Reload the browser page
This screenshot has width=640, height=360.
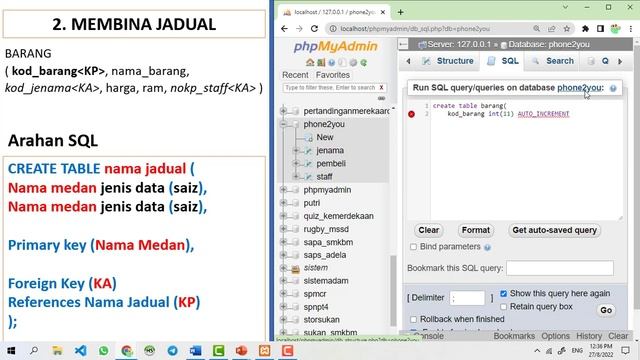314,29
